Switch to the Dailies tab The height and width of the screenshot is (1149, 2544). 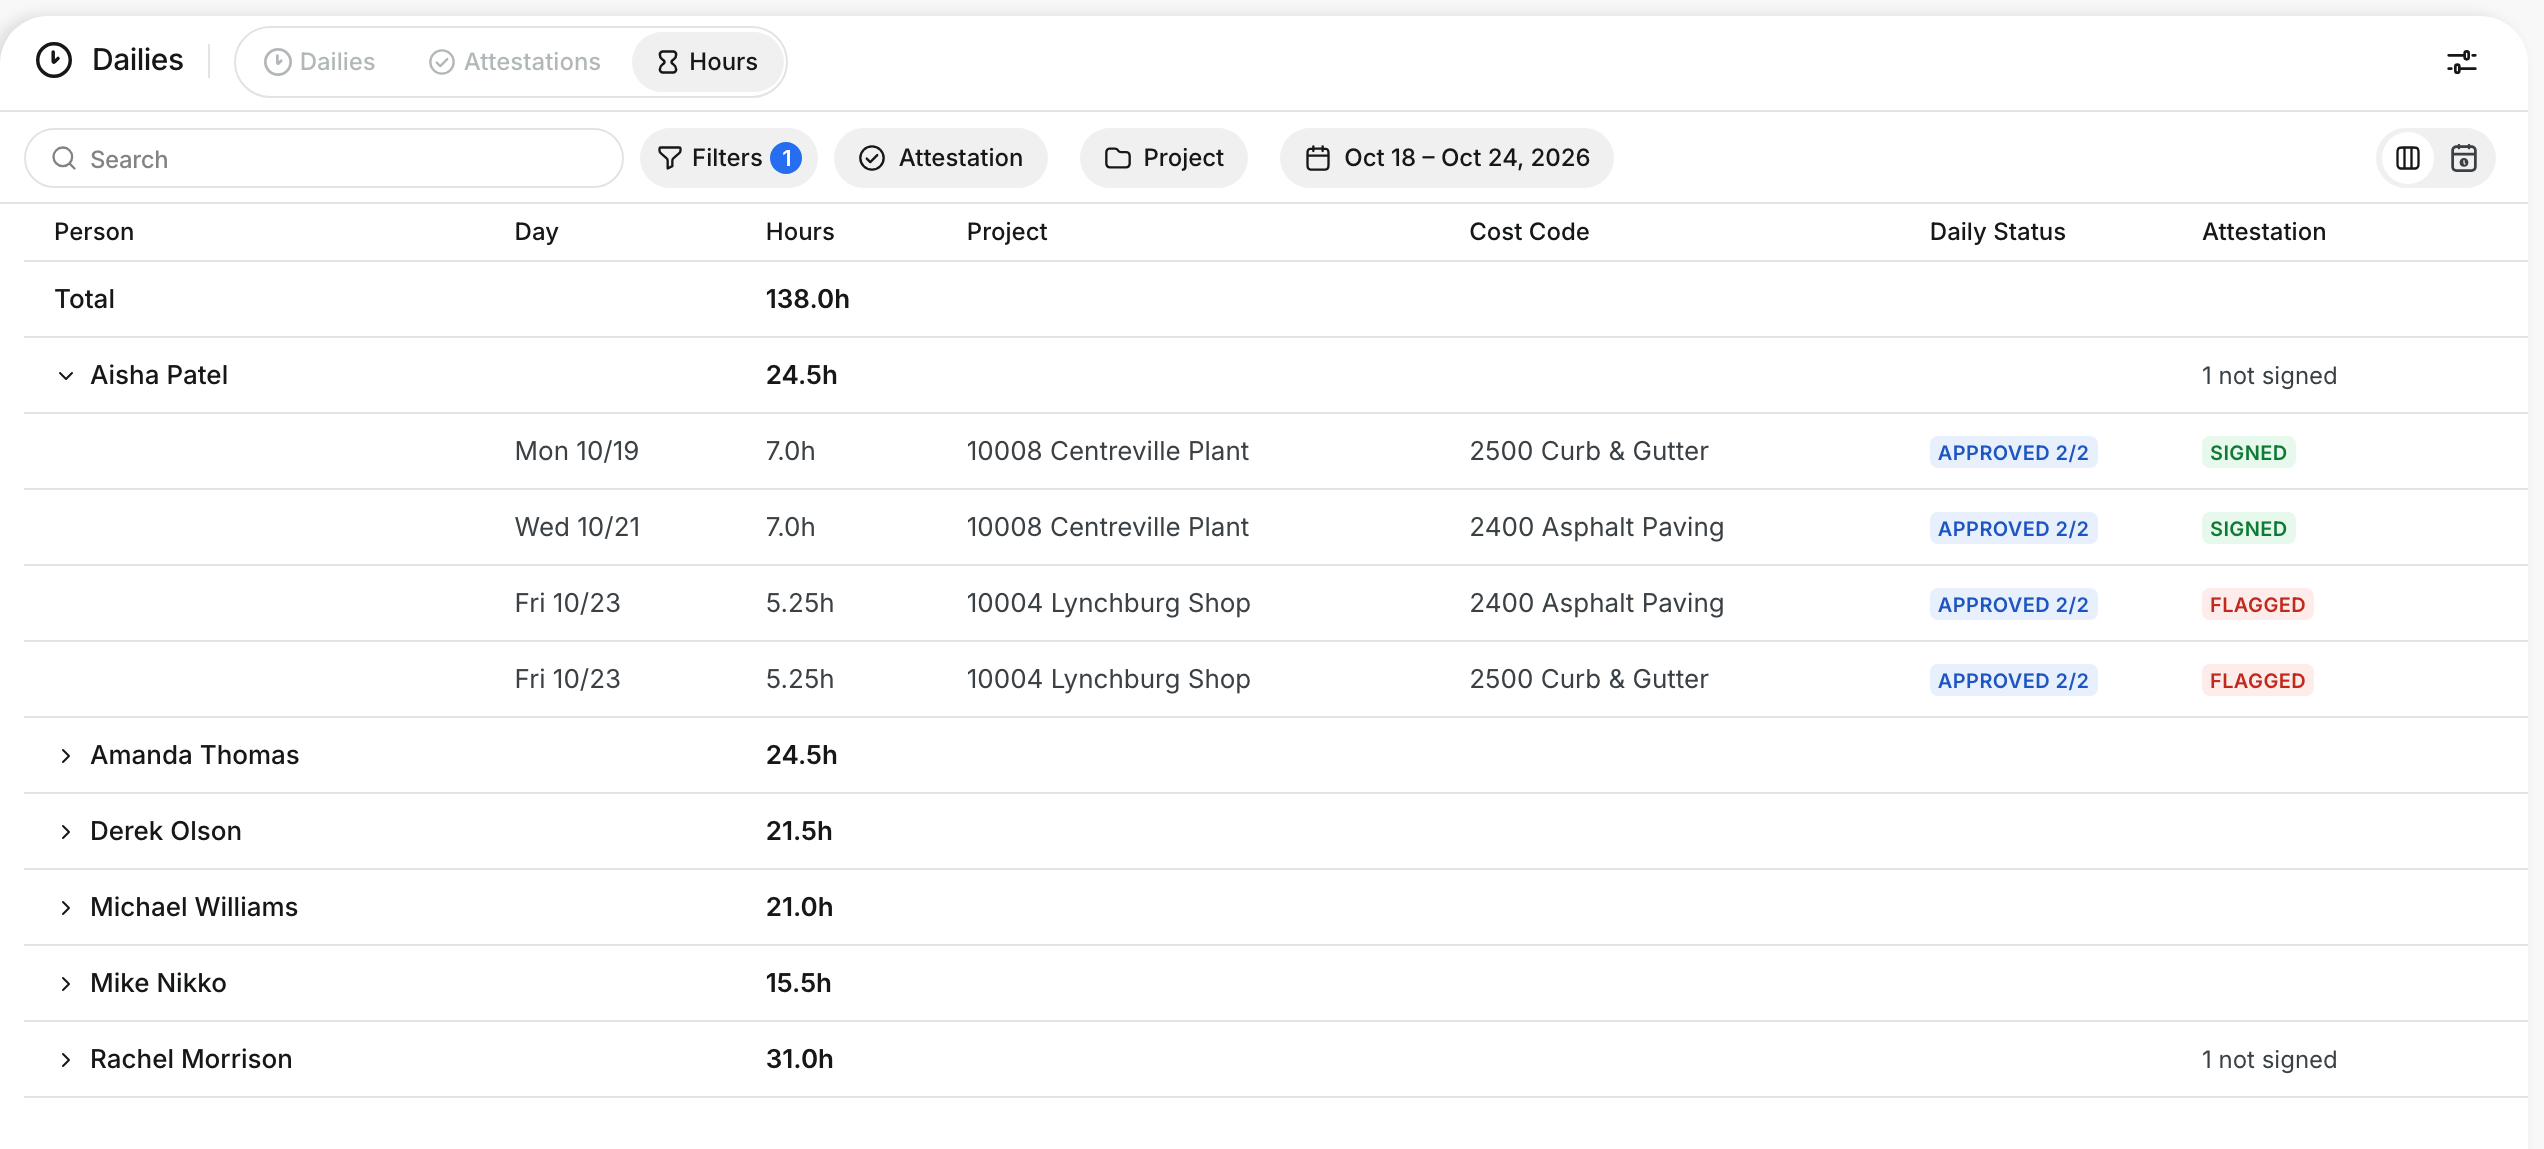coord(319,62)
